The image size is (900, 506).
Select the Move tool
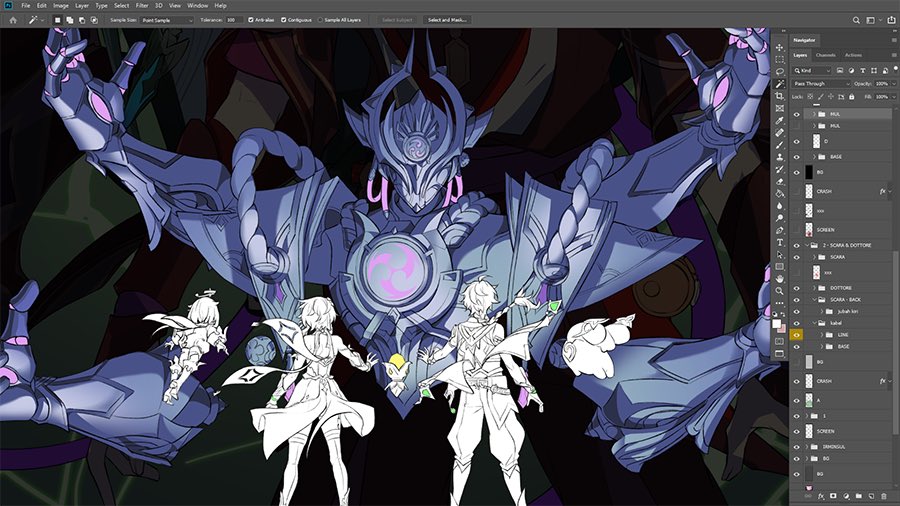pos(779,48)
